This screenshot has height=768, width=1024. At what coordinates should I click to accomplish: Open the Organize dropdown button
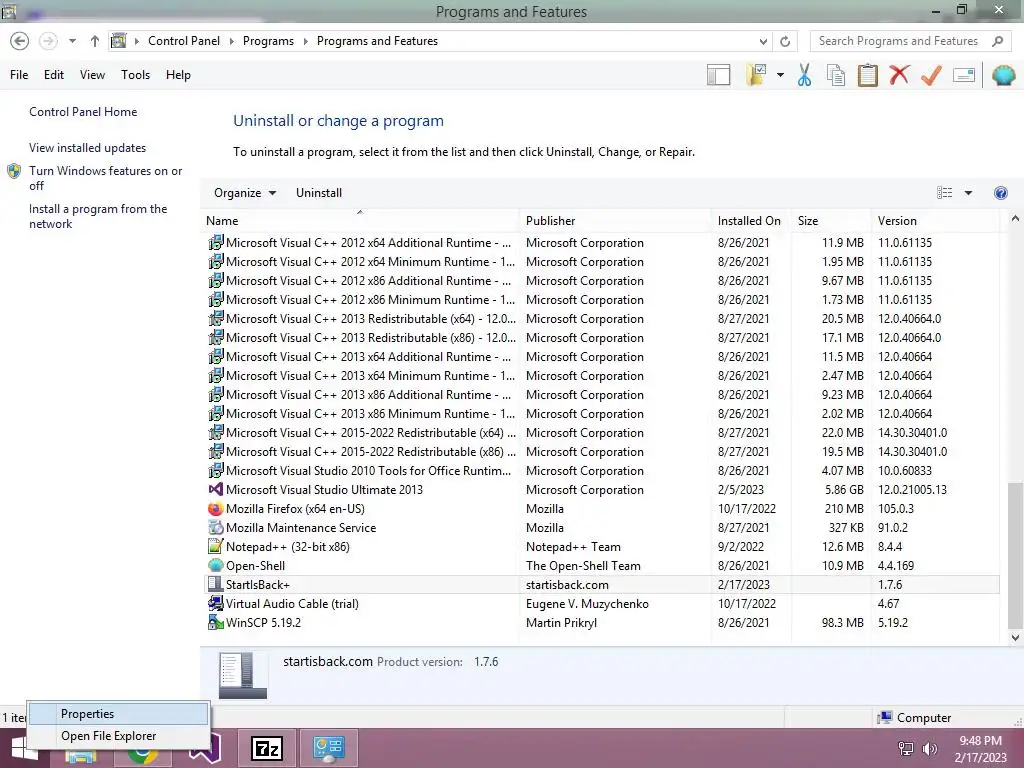pyautogui.click(x=245, y=193)
